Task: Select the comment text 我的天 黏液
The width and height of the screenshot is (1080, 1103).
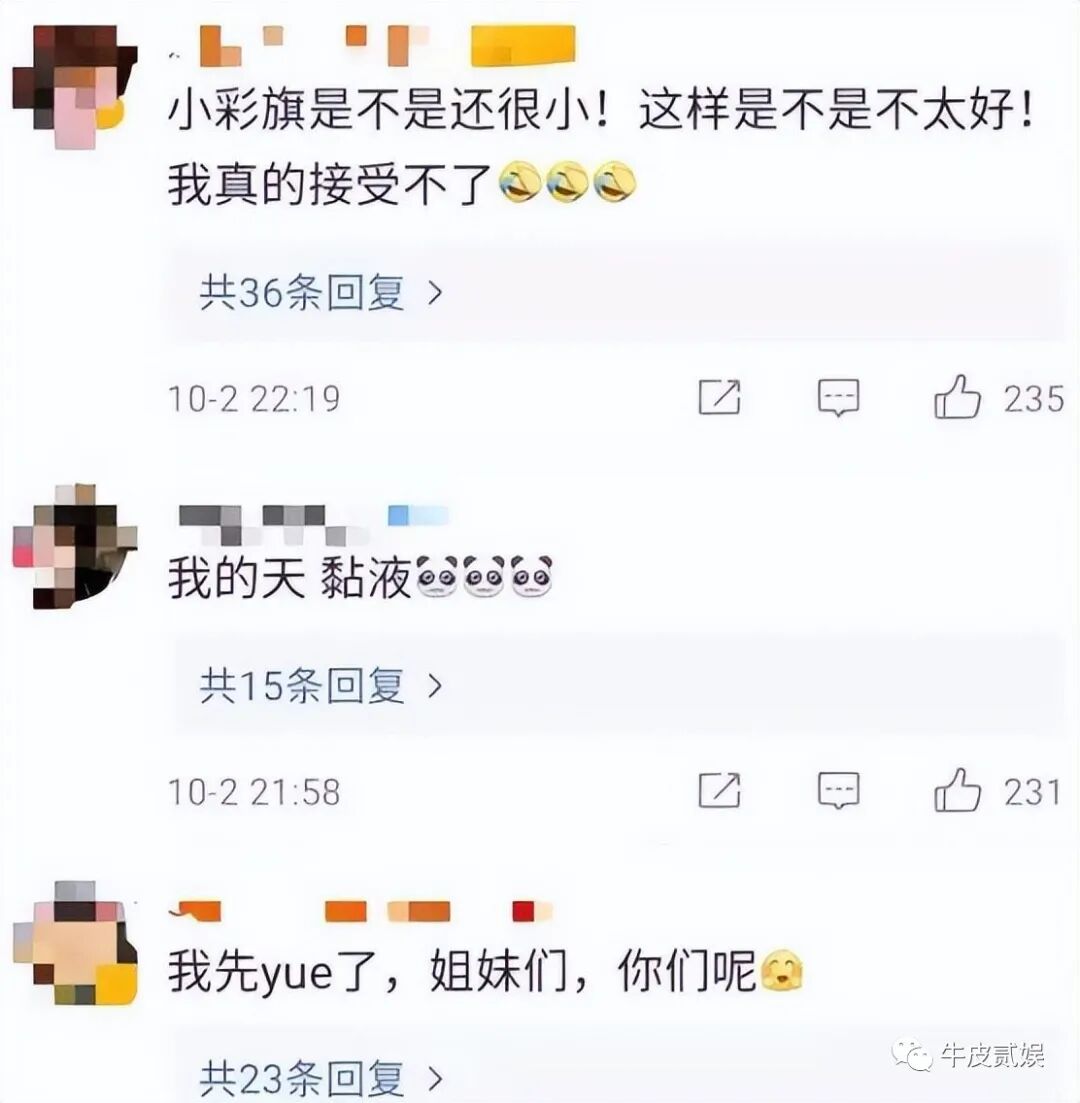Action: click(x=289, y=579)
